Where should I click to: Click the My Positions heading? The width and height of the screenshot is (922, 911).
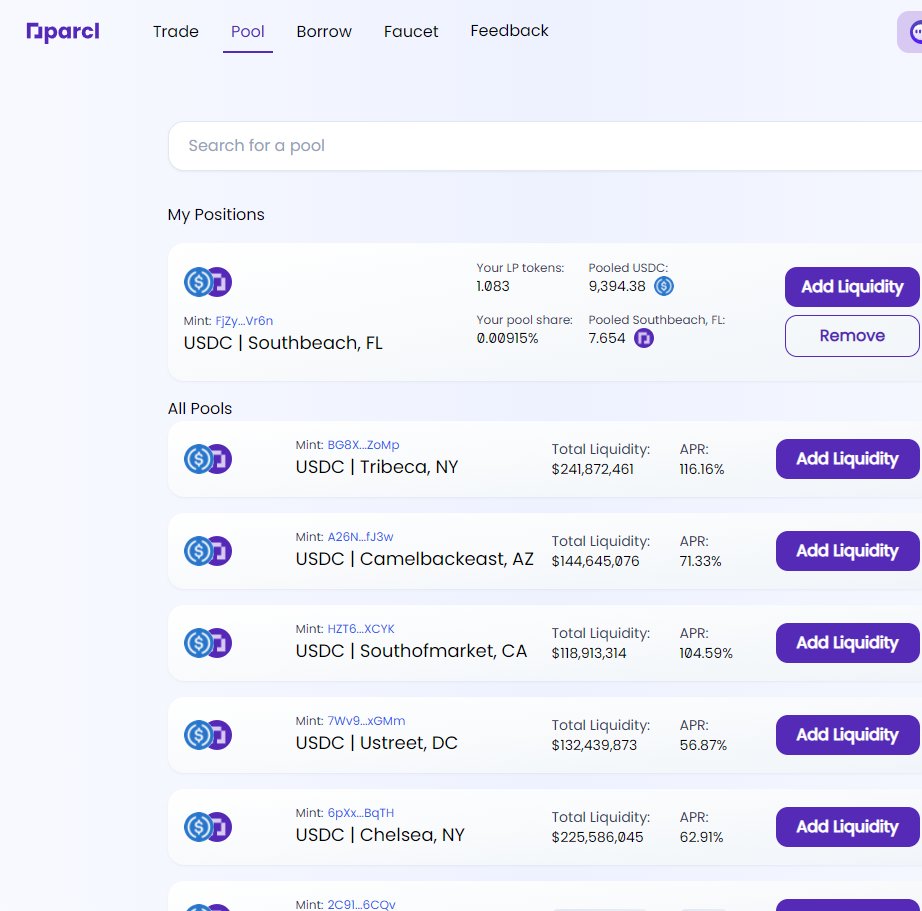(x=216, y=215)
